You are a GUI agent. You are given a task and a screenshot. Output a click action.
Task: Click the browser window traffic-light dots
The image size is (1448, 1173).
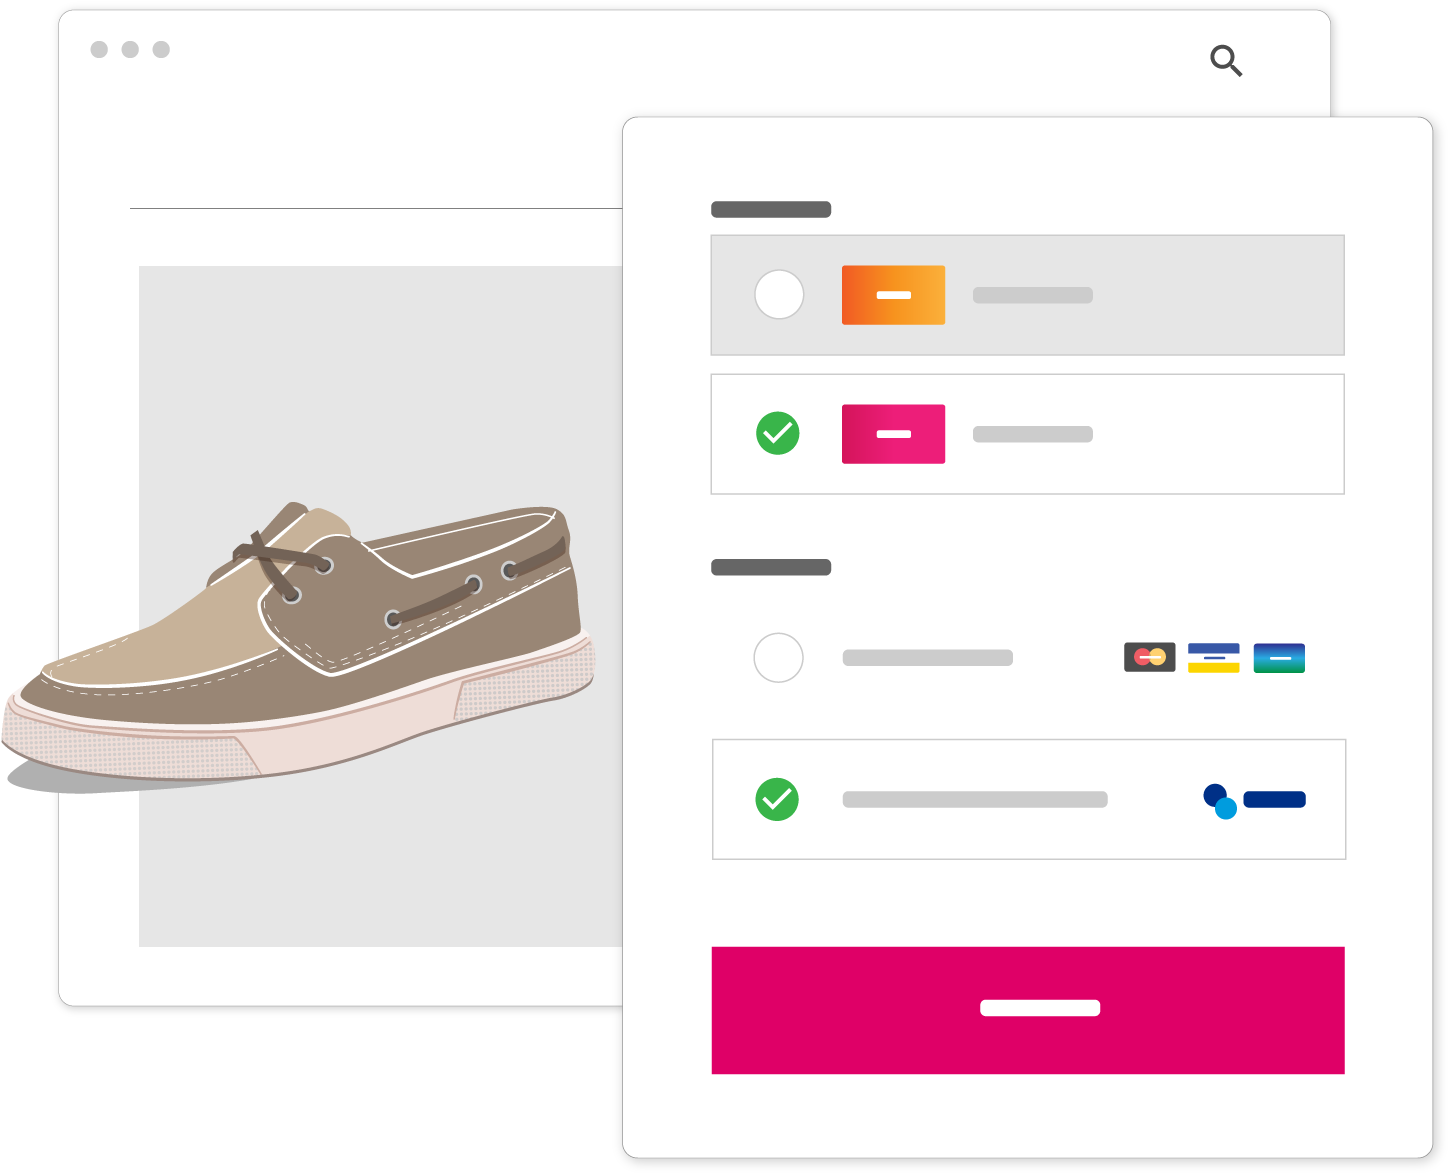(x=128, y=47)
